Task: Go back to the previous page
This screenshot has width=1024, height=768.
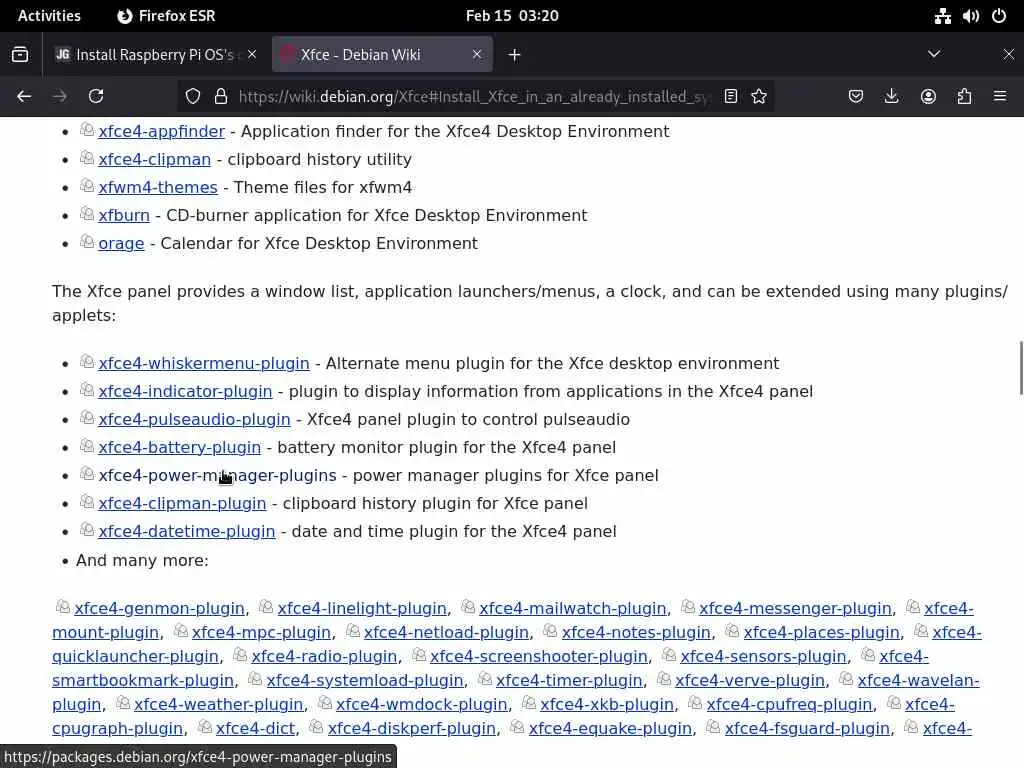Action: coord(24,97)
